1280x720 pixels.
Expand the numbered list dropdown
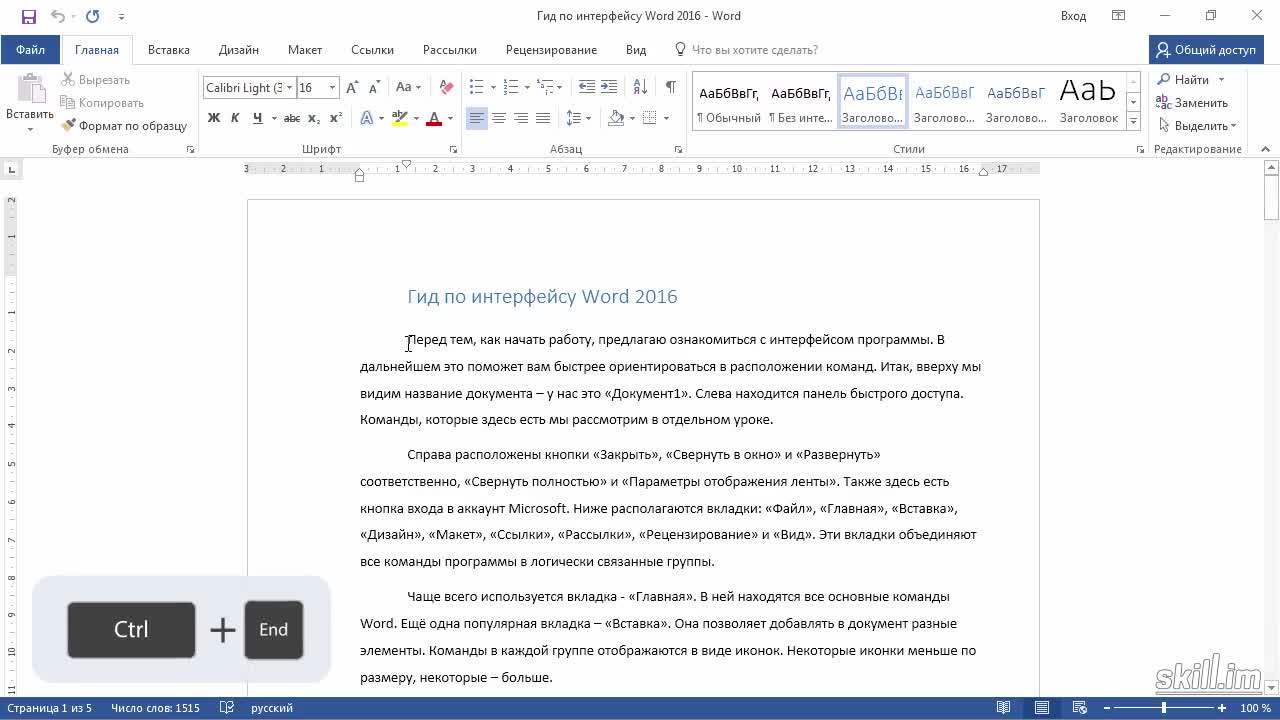526,88
